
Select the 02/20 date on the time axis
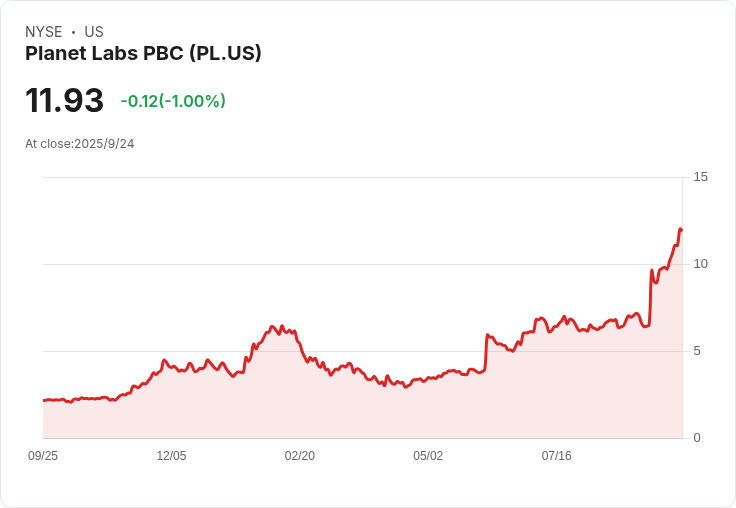click(299, 456)
